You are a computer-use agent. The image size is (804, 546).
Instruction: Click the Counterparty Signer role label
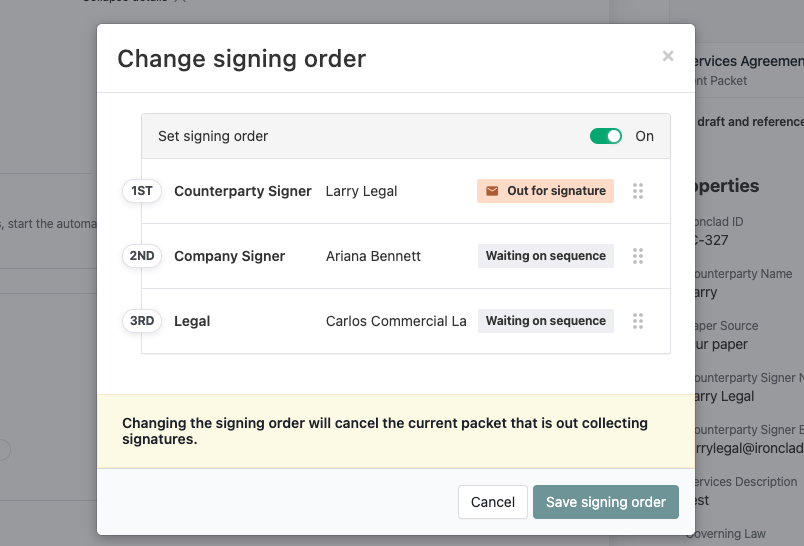[243, 191]
